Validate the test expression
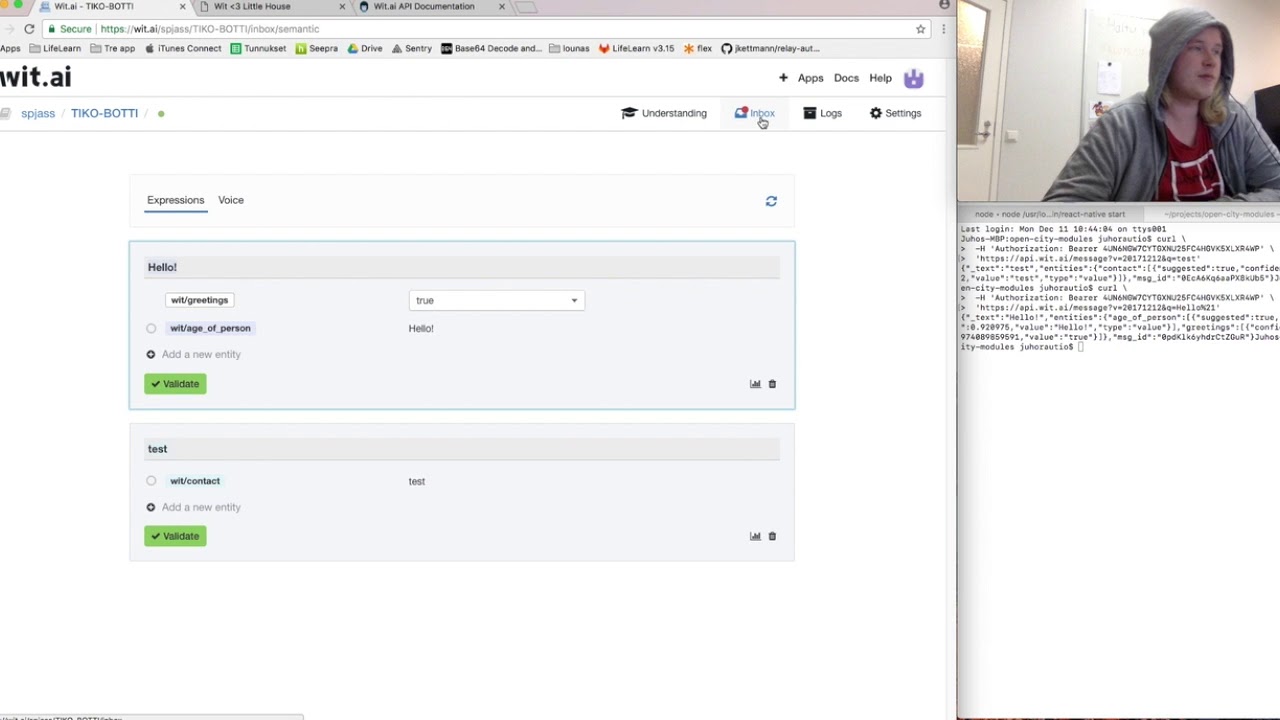 click(175, 536)
